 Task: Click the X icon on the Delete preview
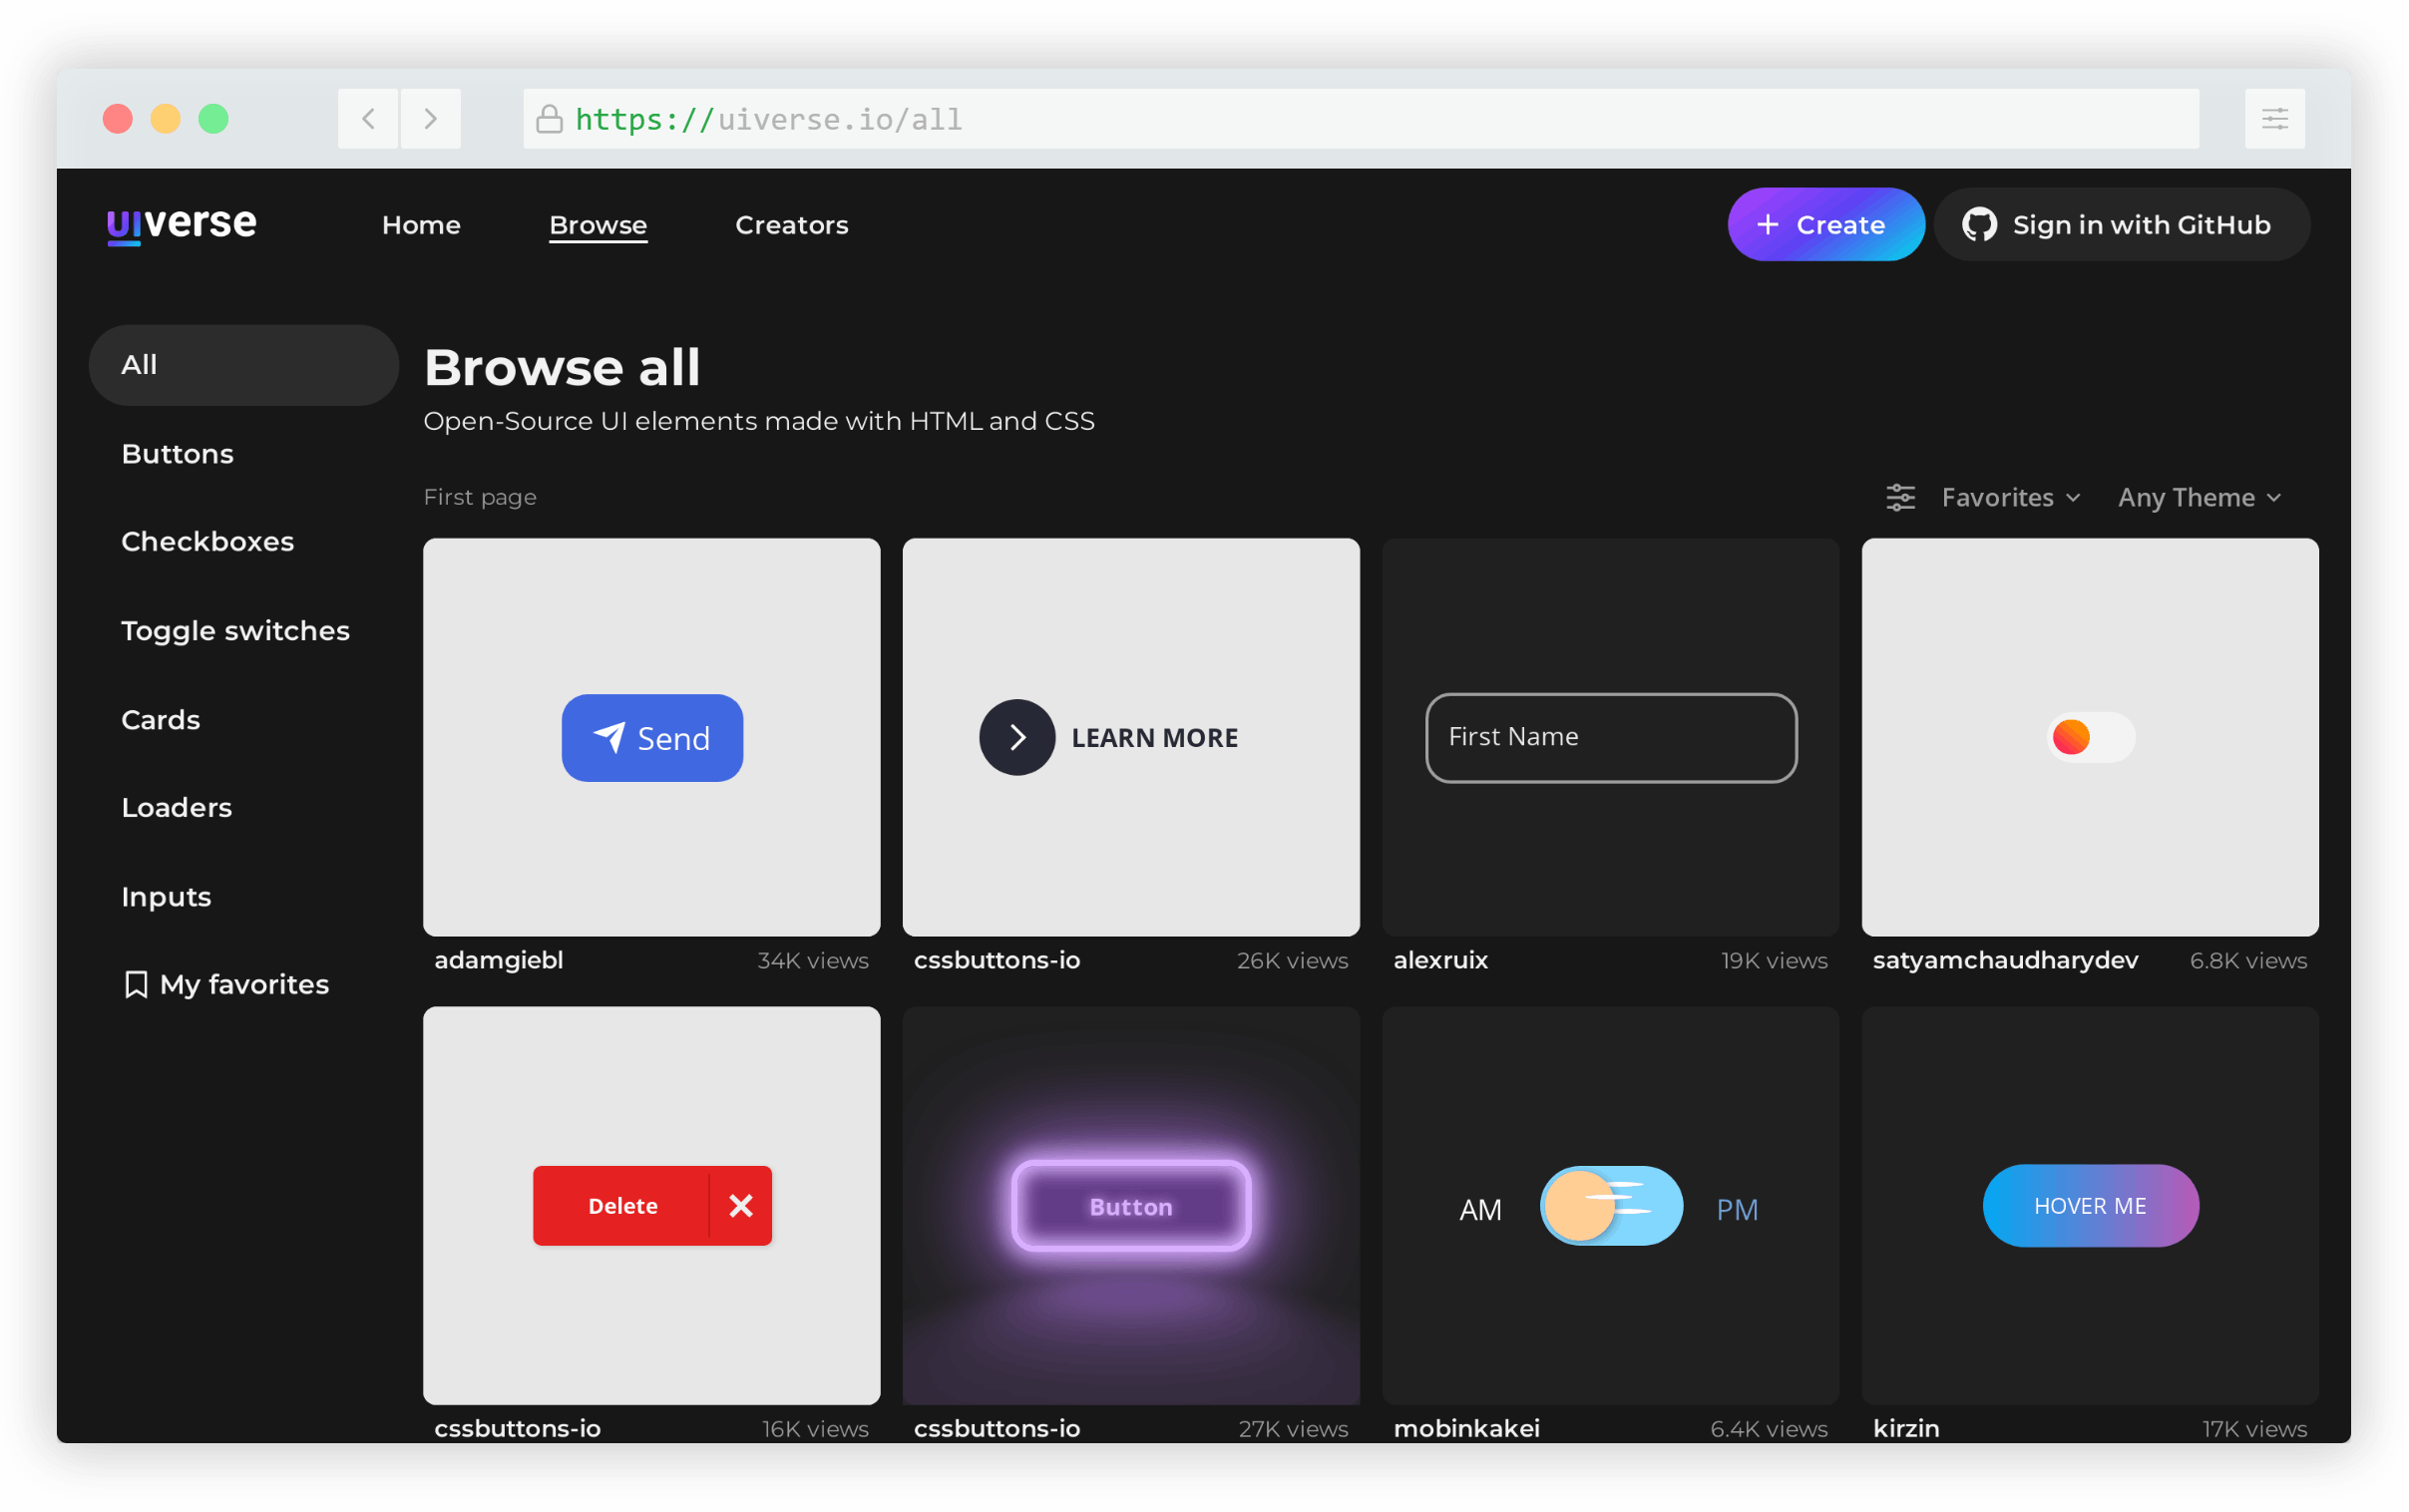(x=740, y=1205)
